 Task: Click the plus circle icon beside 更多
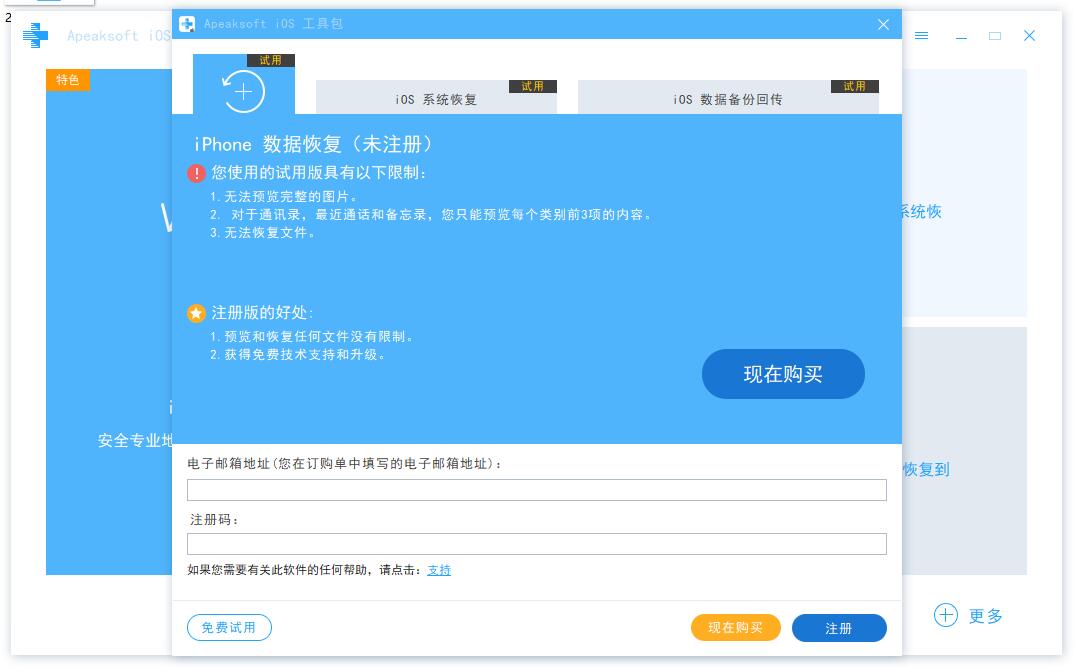pos(945,615)
